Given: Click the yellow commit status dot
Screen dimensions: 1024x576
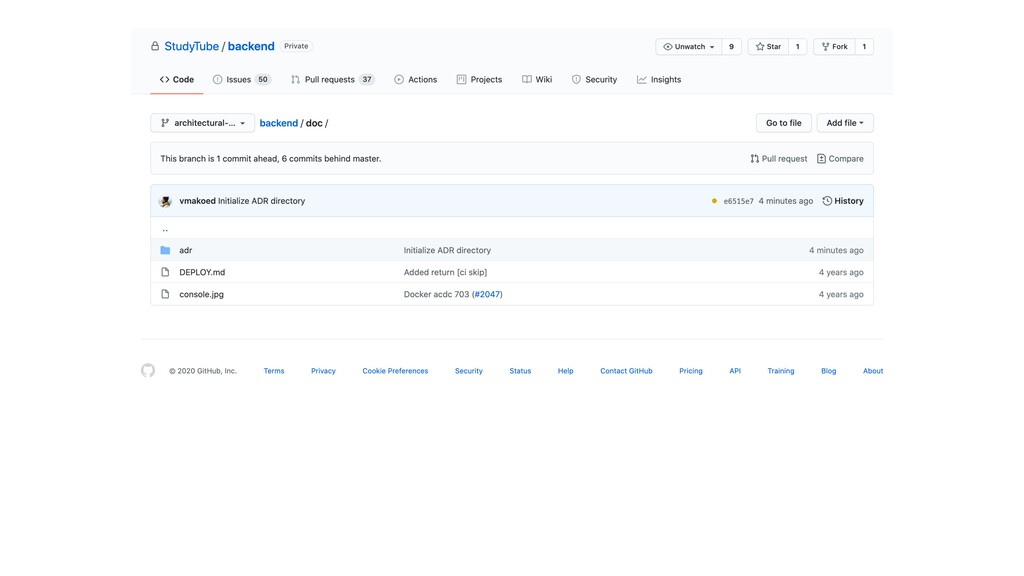Looking at the screenshot, I should coord(714,201).
